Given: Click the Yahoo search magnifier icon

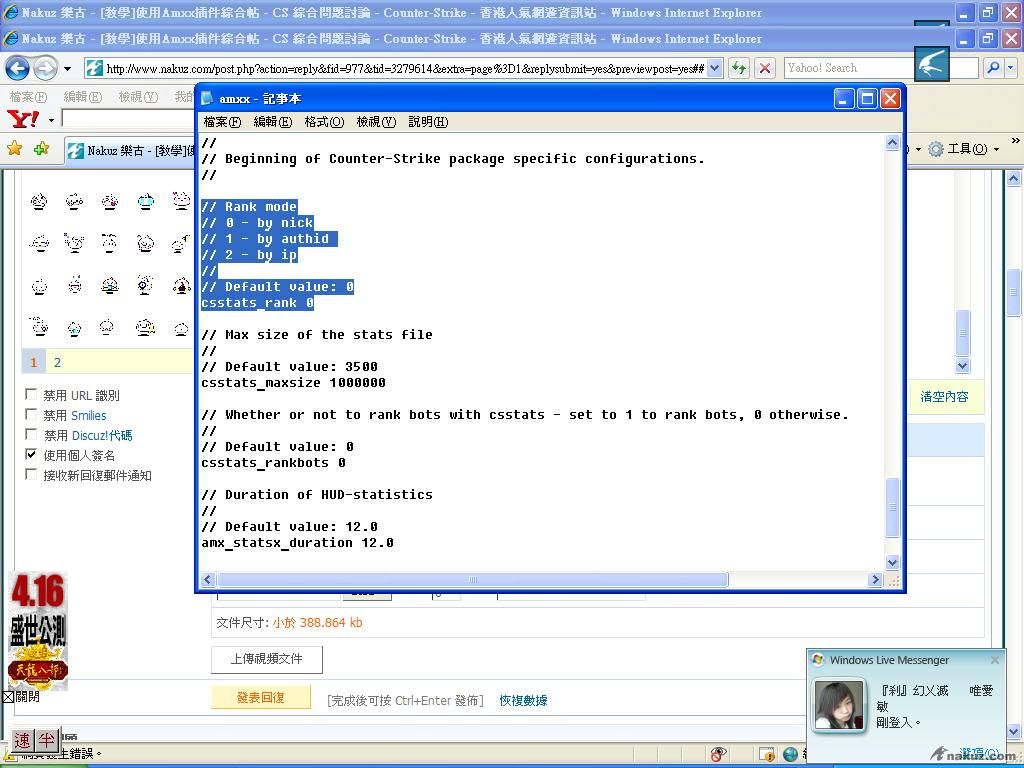Looking at the screenshot, I should click(x=993, y=68).
